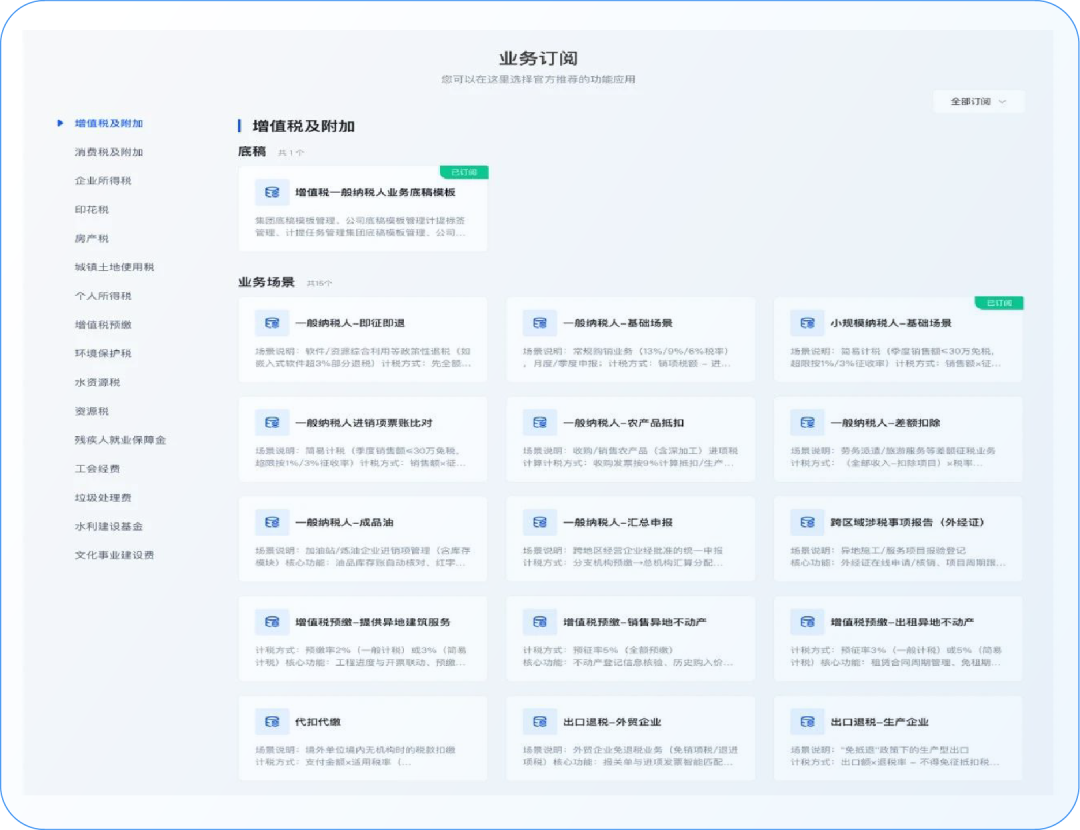Select 增值税及附加 in the sidebar
This screenshot has width=1080, height=830.
tap(109, 123)
